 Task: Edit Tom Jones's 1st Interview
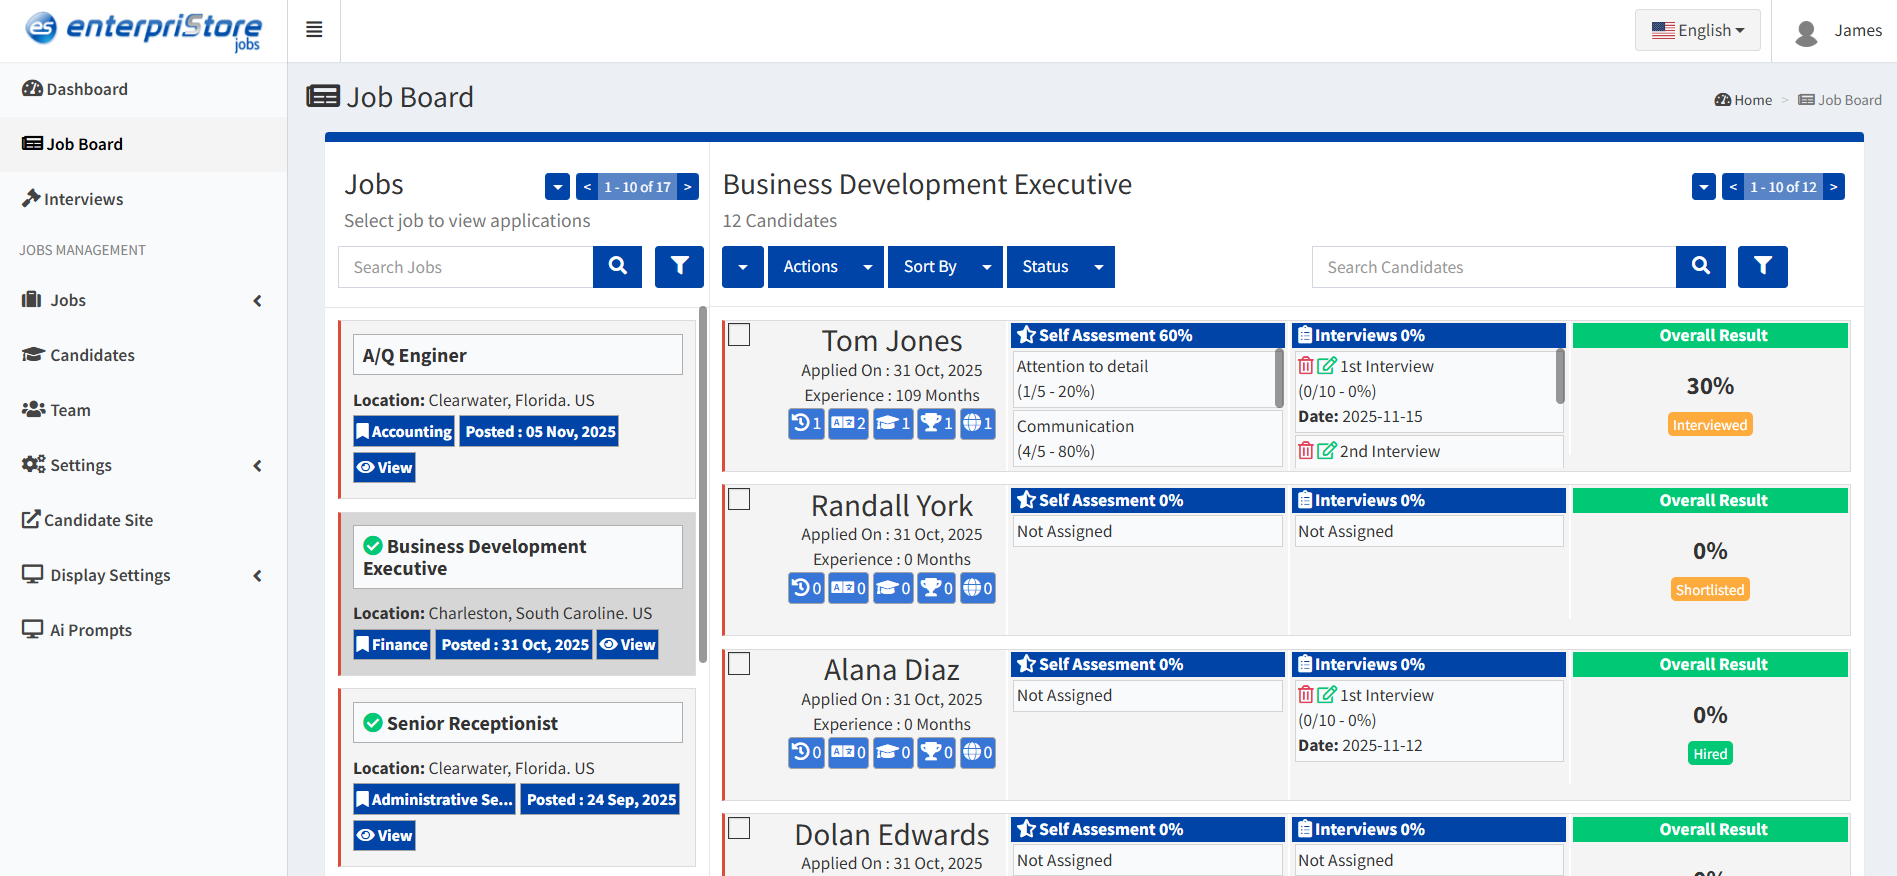point(1327,366)
